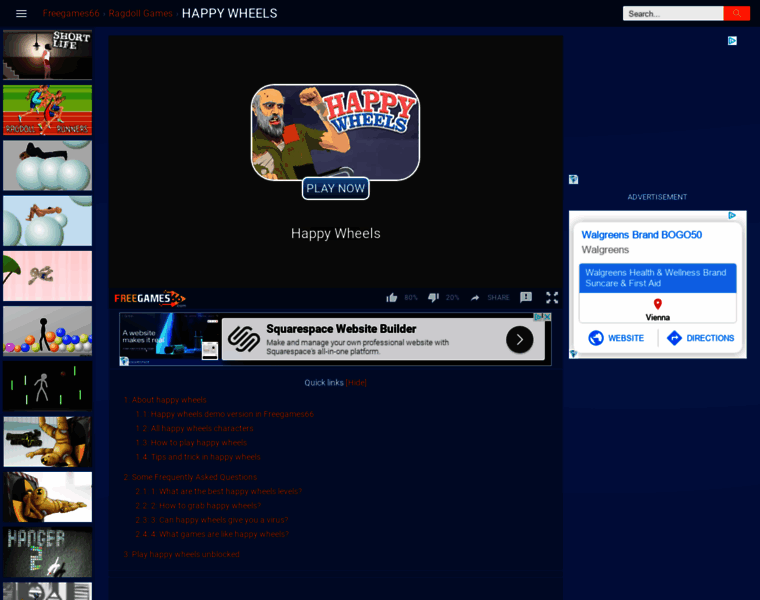Open the Ragdoll Runners game thumbnail
The height and width of the screenshot is (600, 760).
coord(48,110)
